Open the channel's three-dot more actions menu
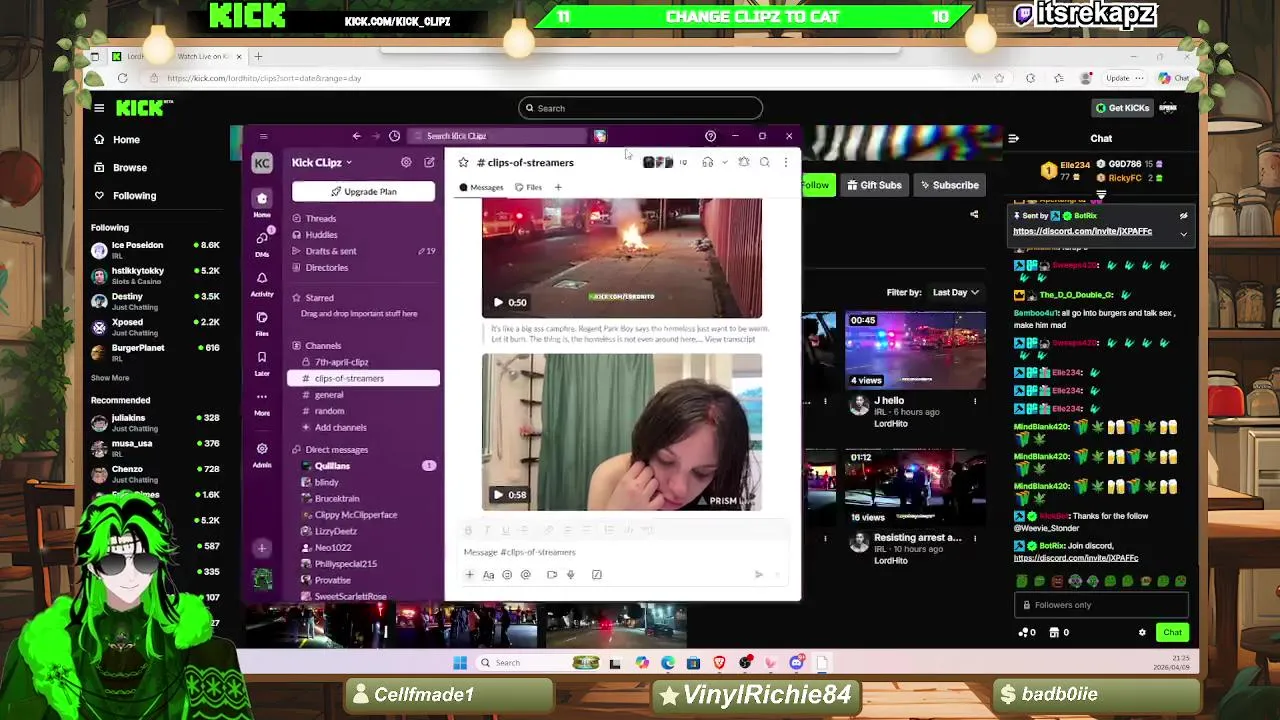 click(785, 162)
